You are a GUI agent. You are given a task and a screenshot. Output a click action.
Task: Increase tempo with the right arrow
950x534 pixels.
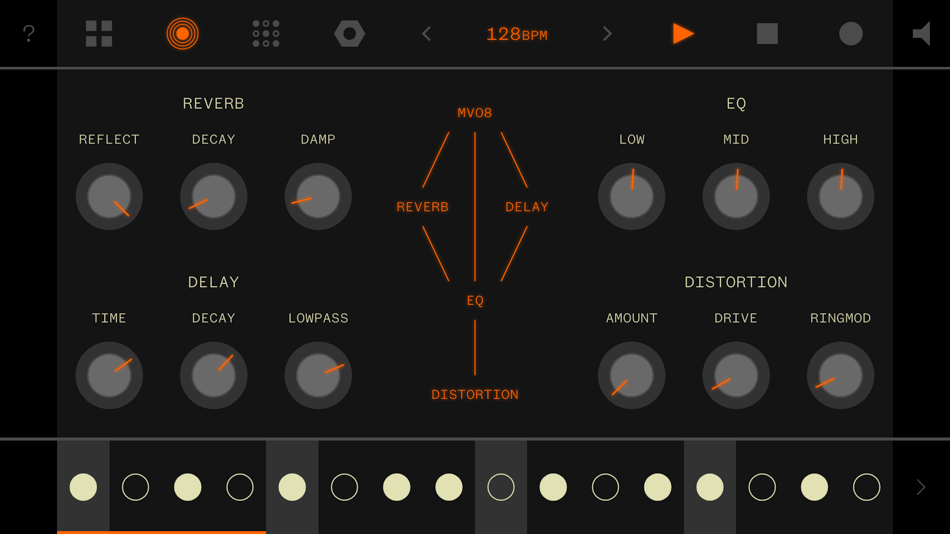click(x=607, y=34)
